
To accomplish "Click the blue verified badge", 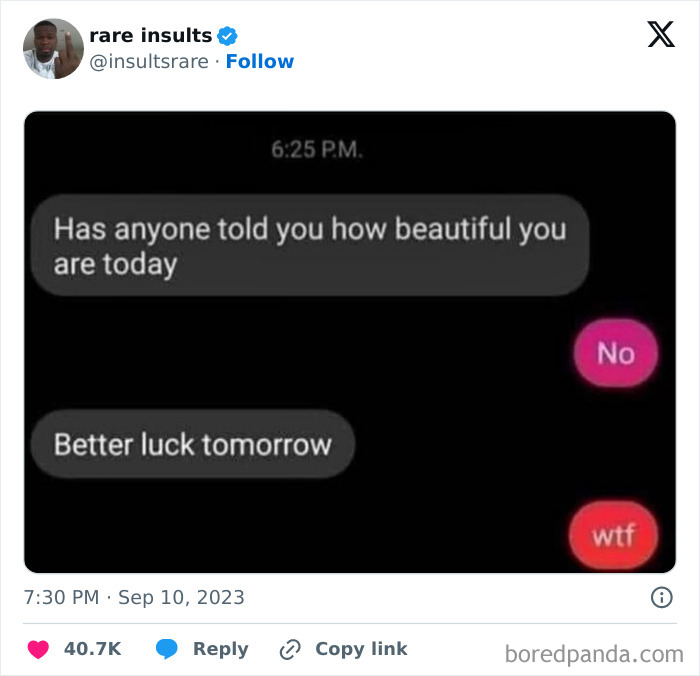I will tap(229, 36).
